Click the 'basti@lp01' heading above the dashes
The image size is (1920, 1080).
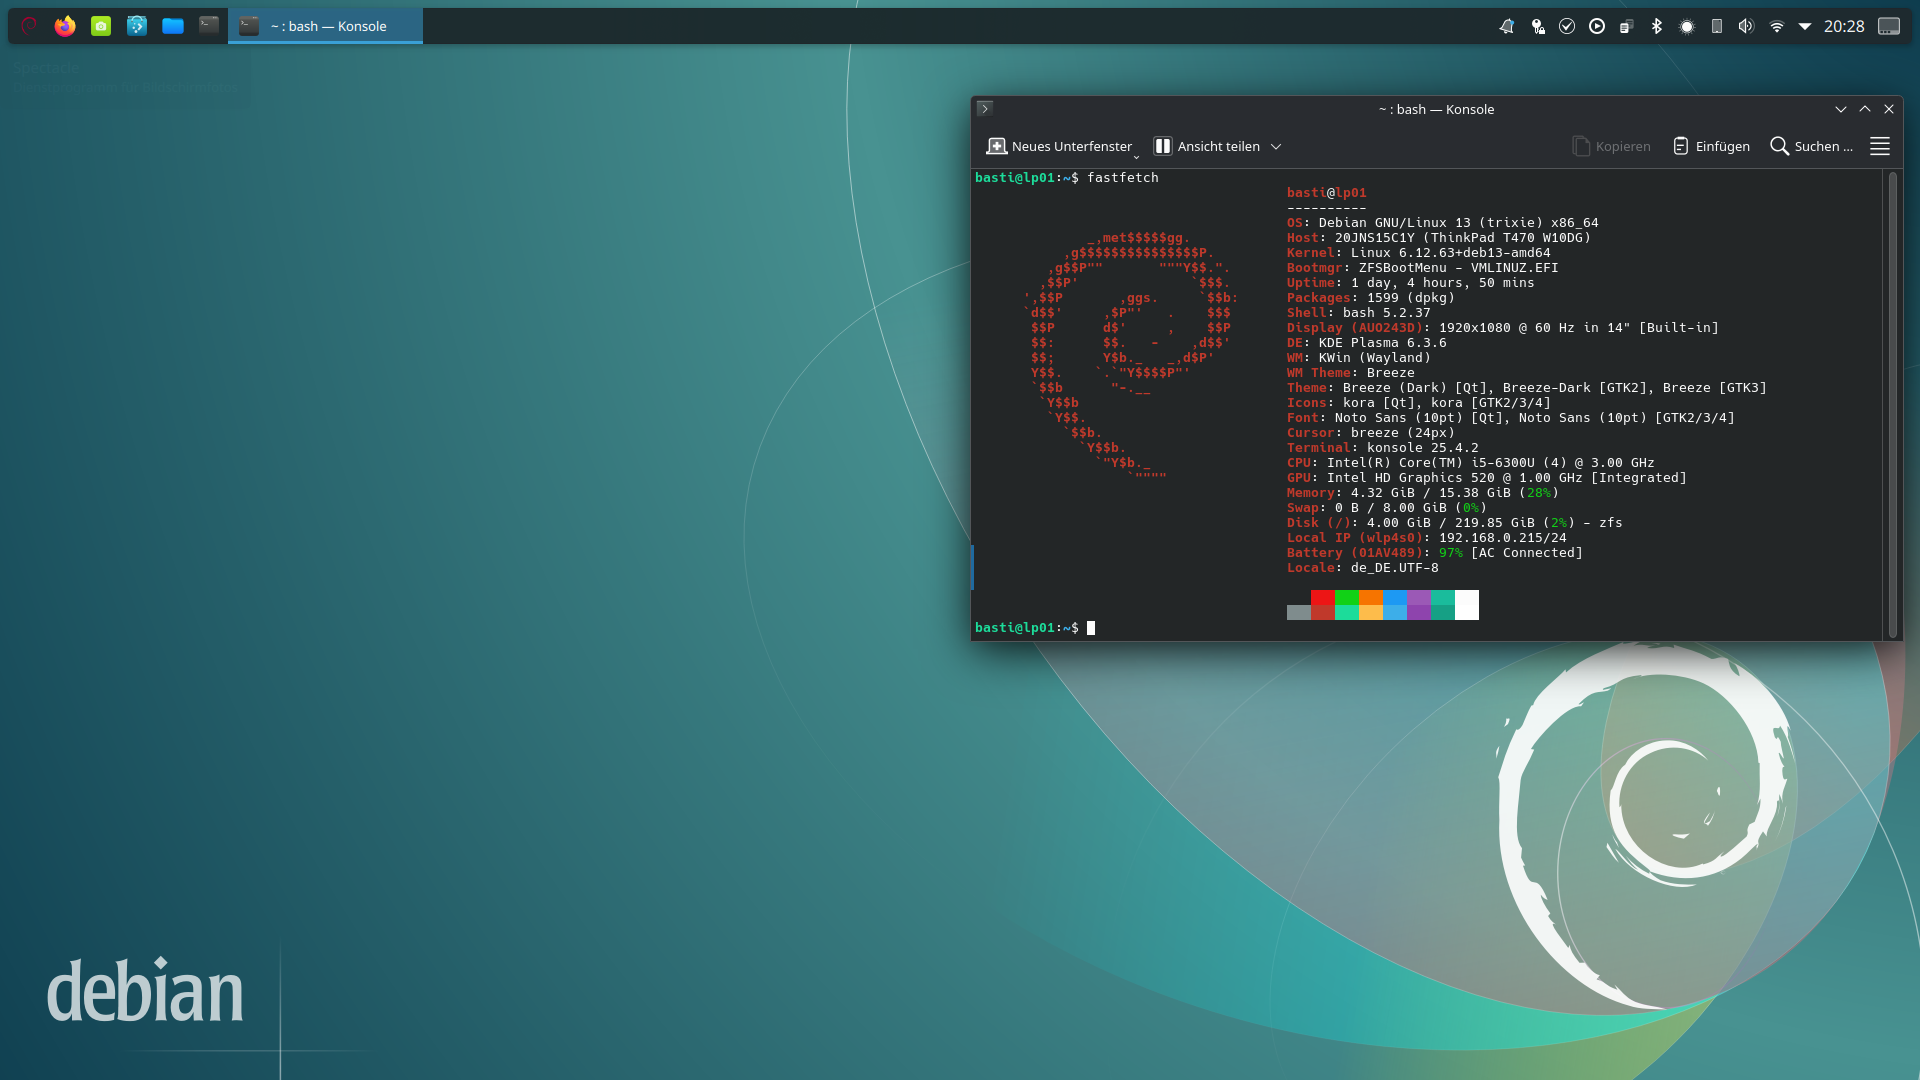[x=1327, y=193]
